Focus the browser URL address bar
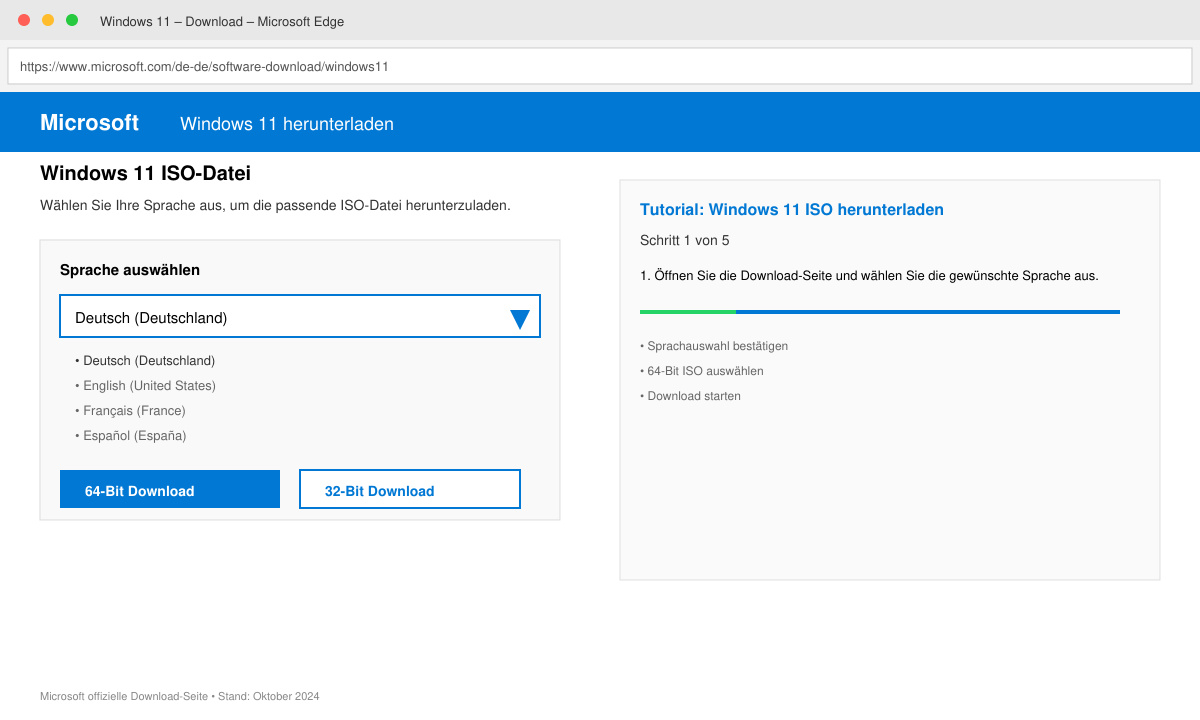 600,67
